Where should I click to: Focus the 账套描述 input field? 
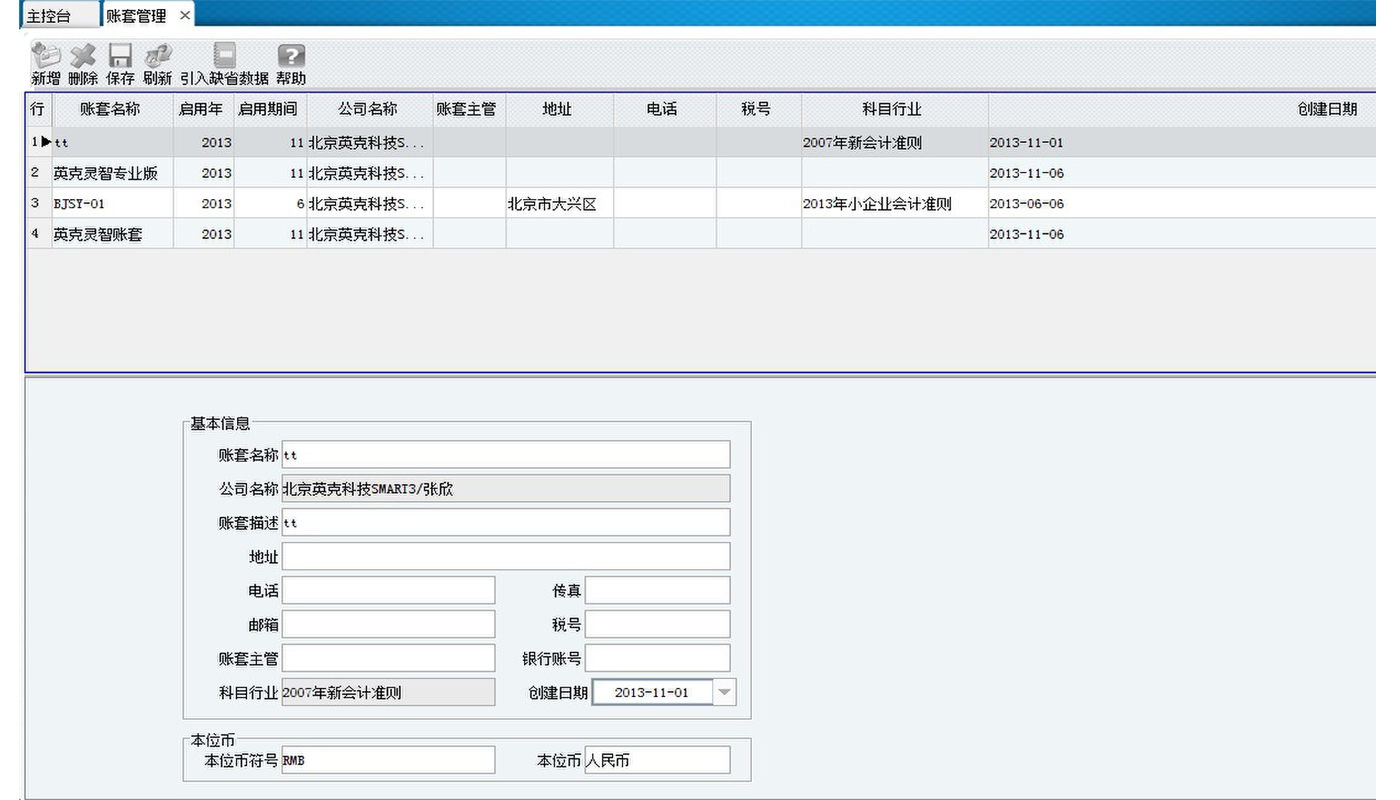pyautogui.click(x=506, y=523)
